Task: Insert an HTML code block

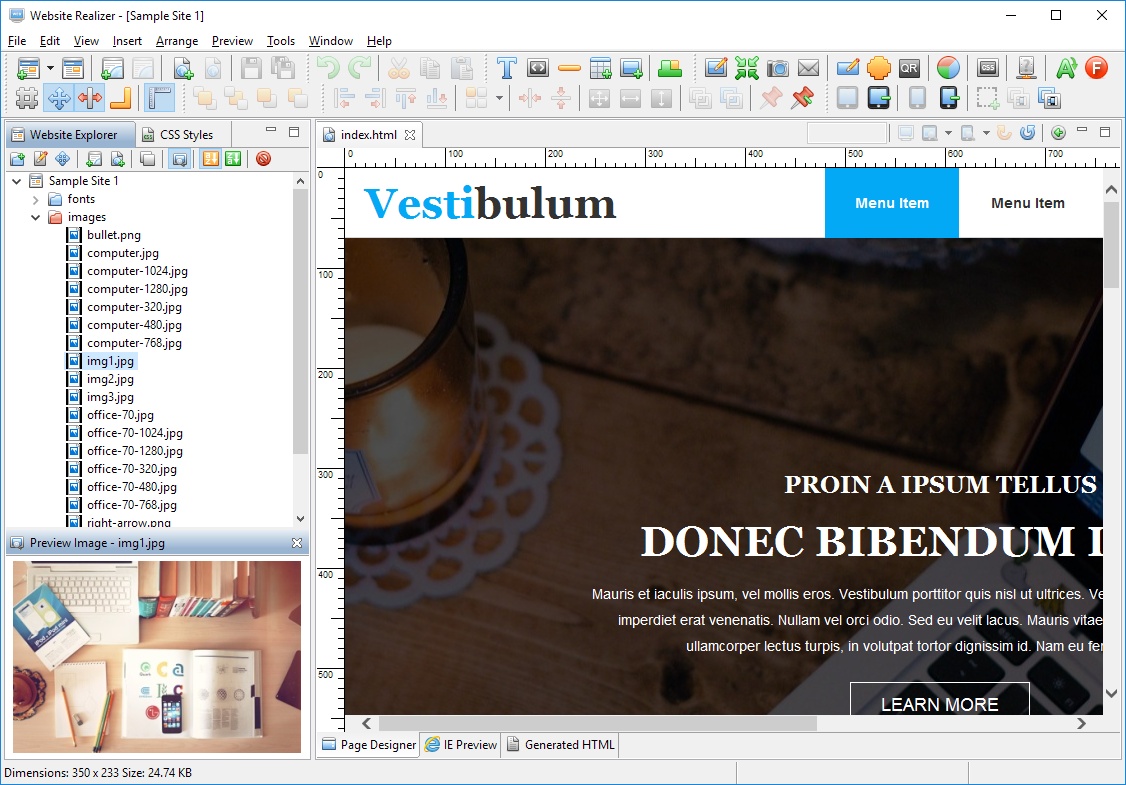Action: pos(538,68)
